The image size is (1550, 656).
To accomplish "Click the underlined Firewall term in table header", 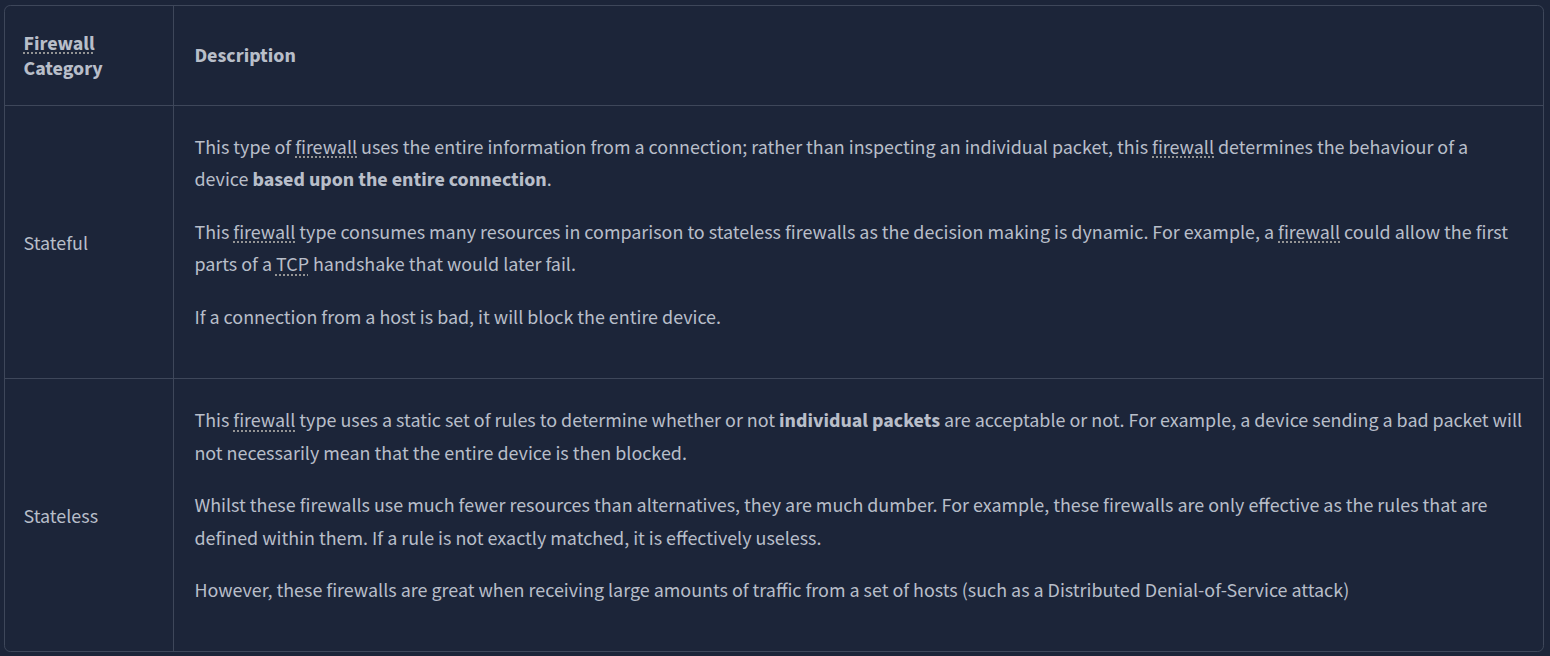I will pos(59,44).
